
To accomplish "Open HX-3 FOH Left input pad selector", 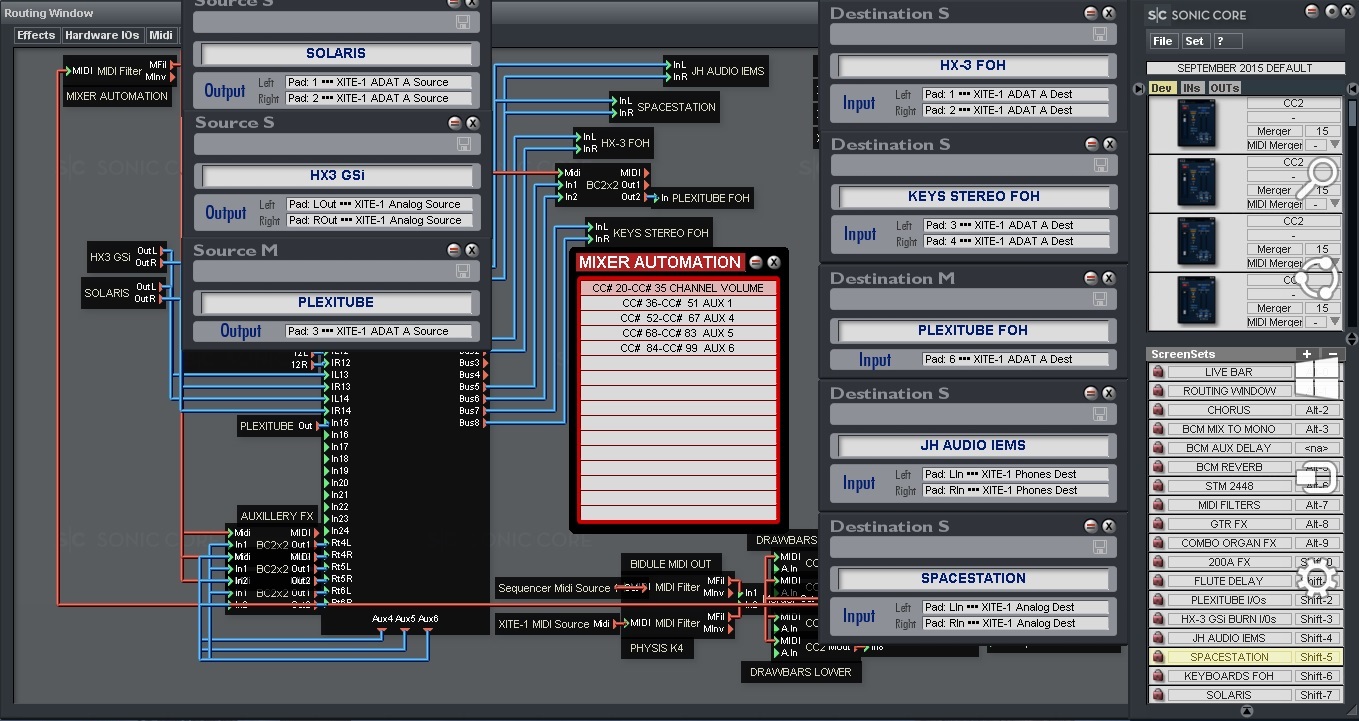I will 1016,95.
